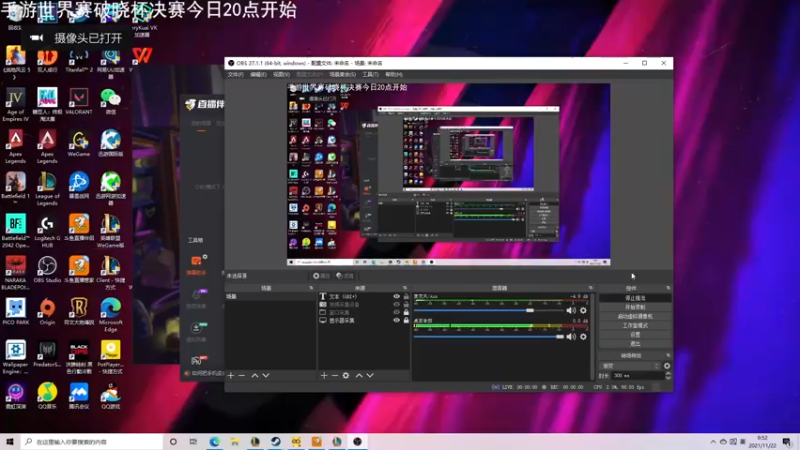The height and width of the screenshot is (450, 800).
Task: Move selected scene up
Action: point(255,376)
